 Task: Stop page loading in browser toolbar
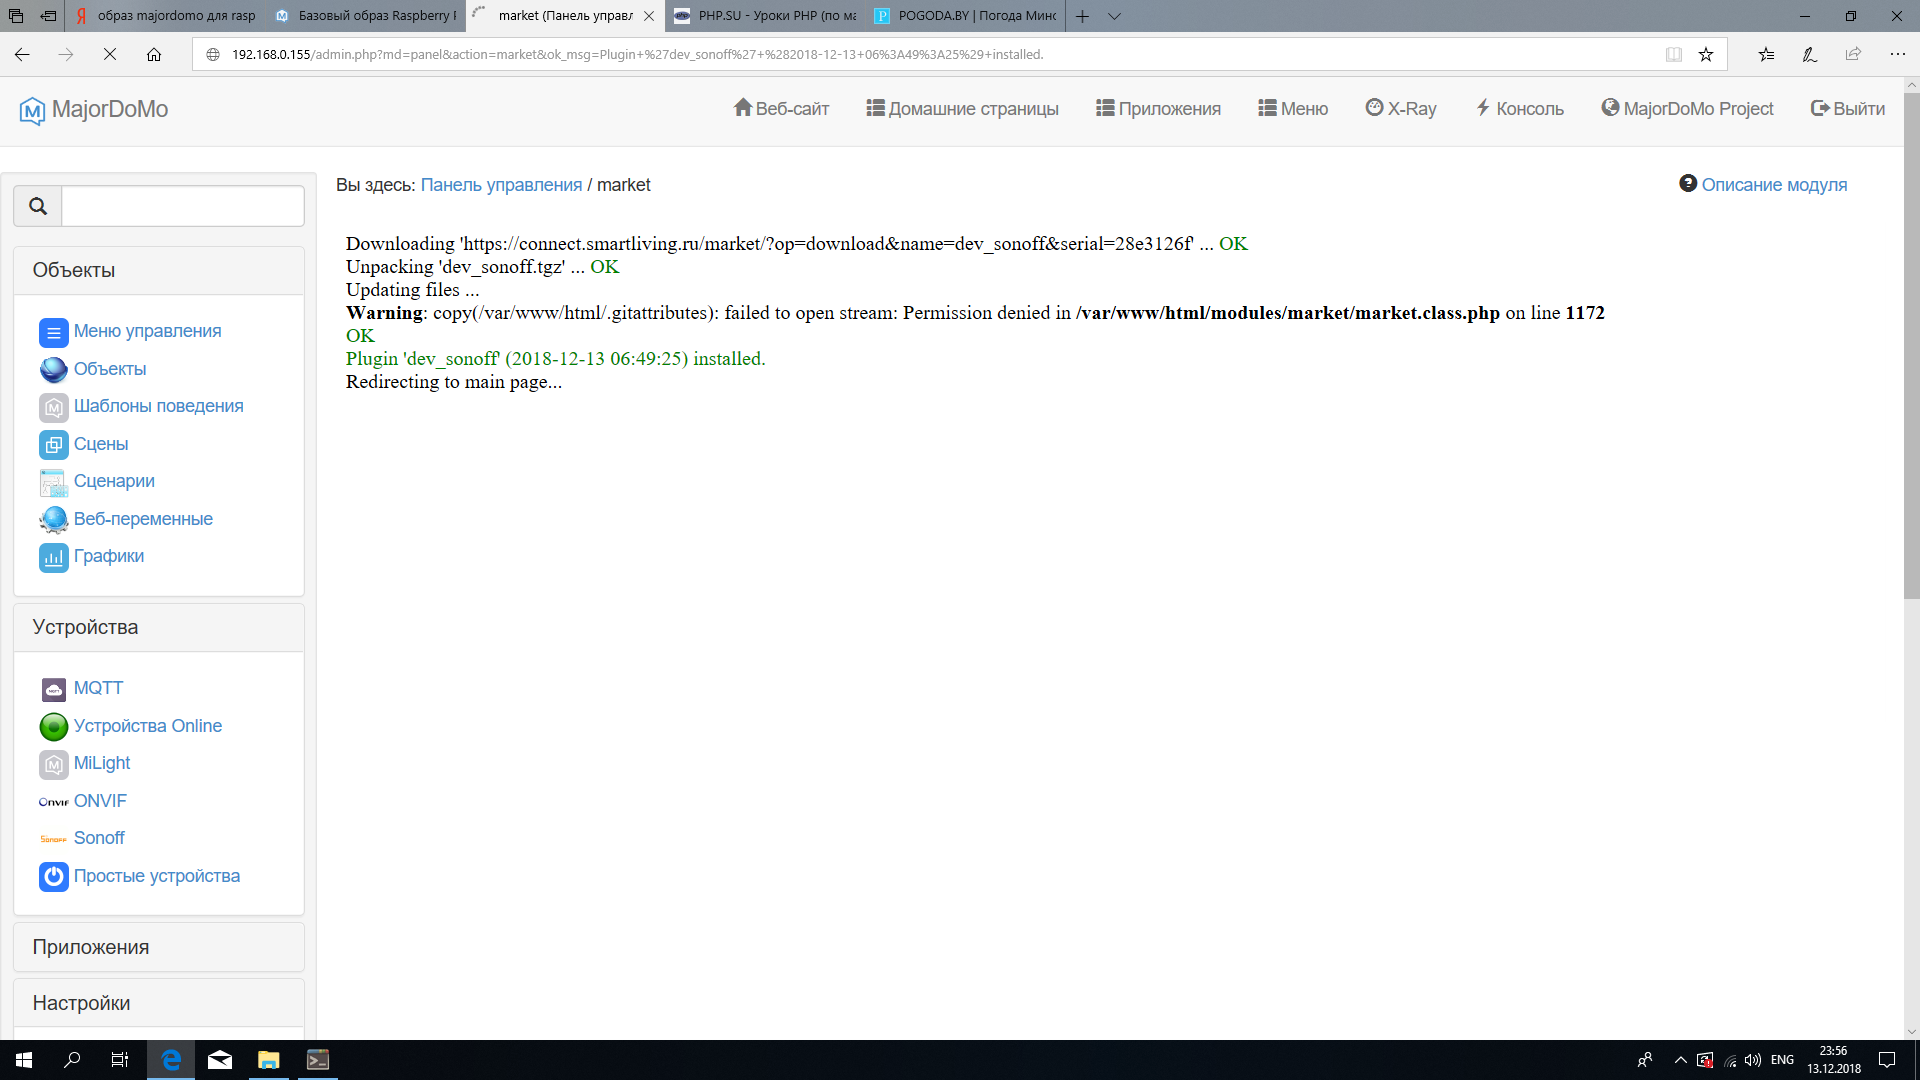[110, 55]
